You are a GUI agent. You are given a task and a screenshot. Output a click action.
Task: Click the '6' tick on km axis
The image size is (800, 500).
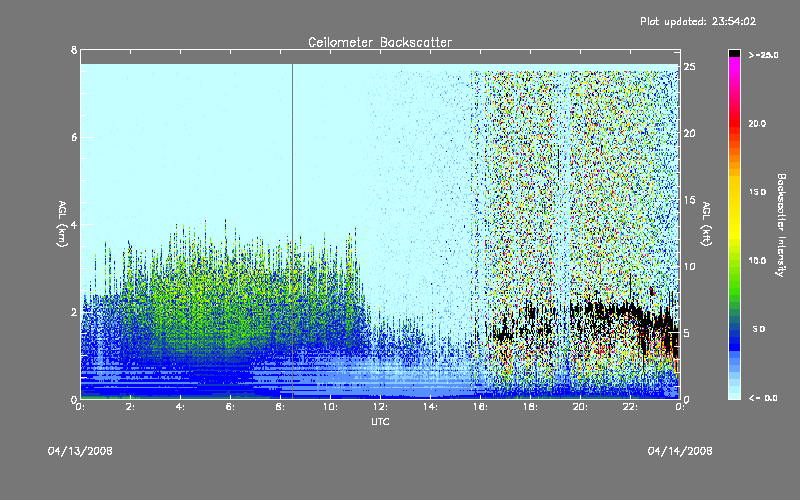[74, 137]
